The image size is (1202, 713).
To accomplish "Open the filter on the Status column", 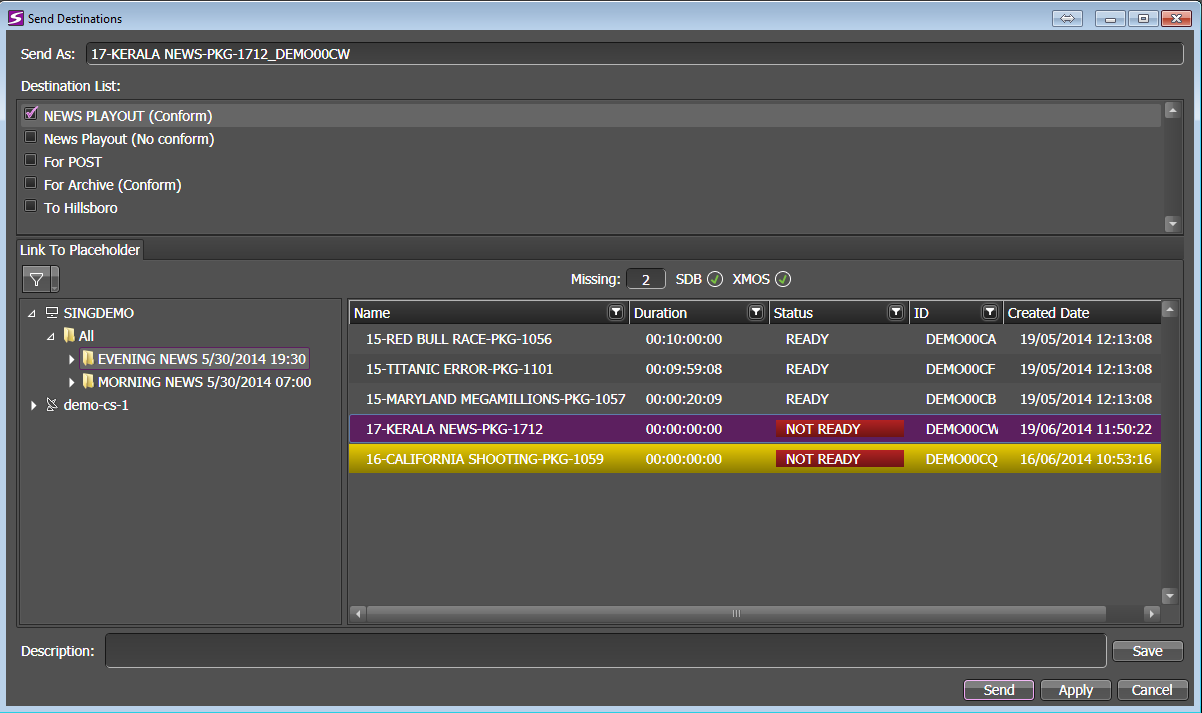I will pos(895,312).
